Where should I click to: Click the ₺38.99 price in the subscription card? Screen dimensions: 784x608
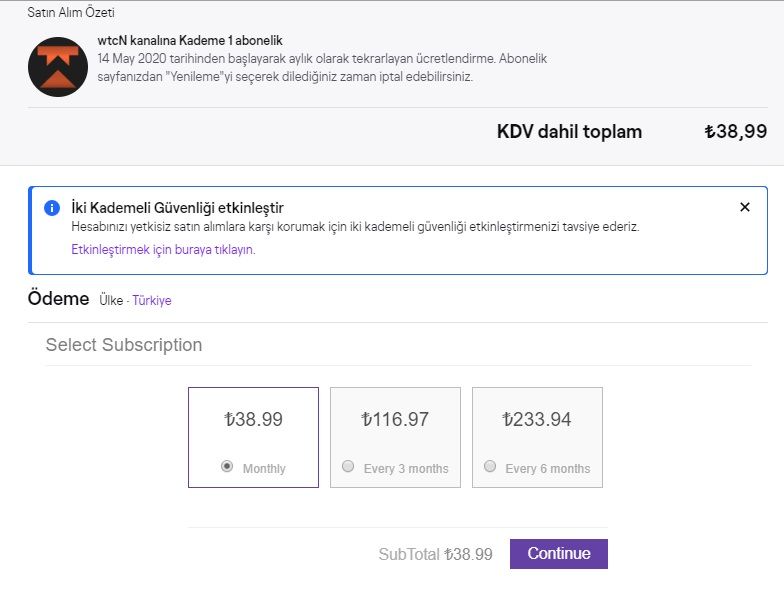click(253, 420)
